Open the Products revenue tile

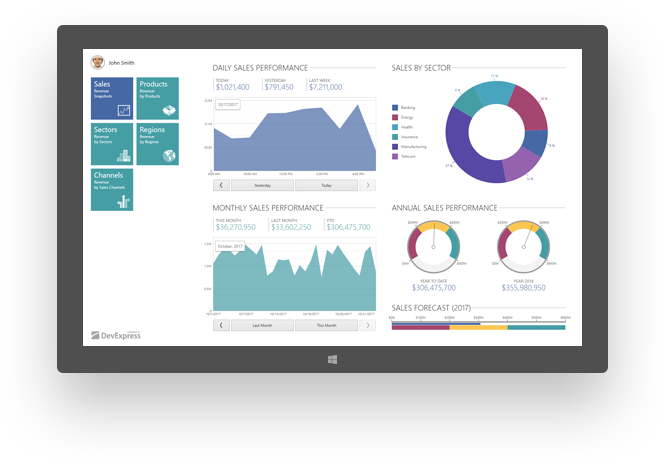point(158,98)
